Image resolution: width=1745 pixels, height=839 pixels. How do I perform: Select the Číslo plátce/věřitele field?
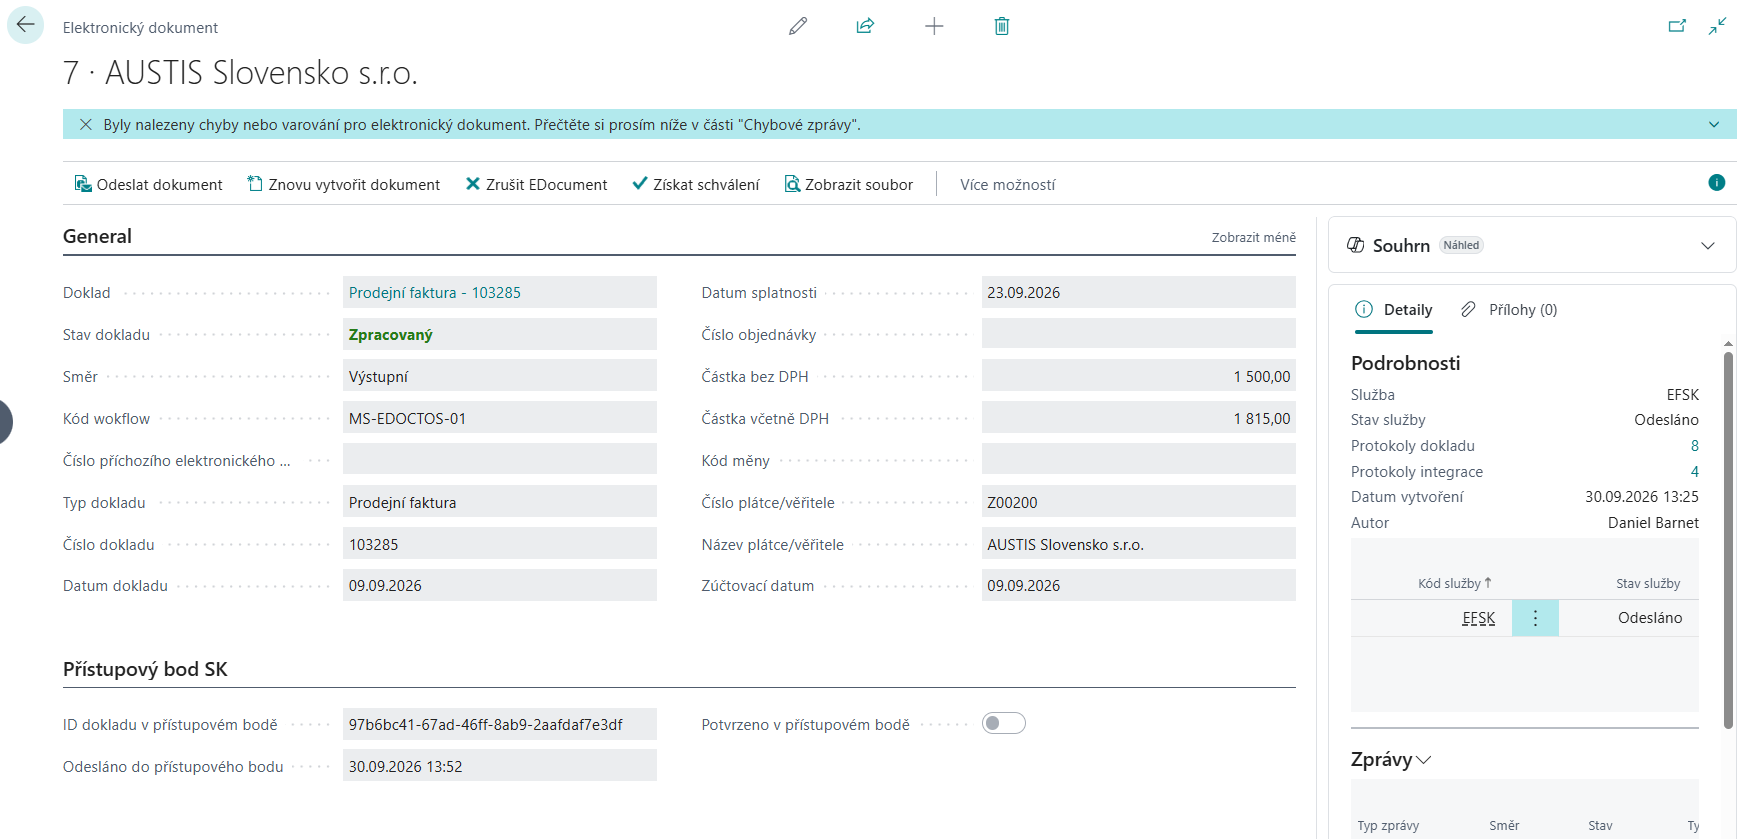[1139, 502]
